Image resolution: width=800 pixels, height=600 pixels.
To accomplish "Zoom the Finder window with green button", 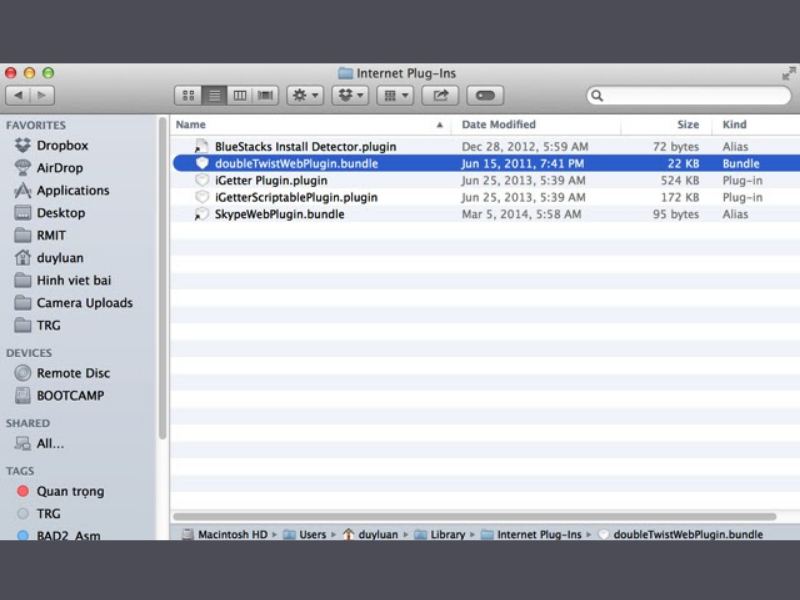I will click(x=48, y=73).
